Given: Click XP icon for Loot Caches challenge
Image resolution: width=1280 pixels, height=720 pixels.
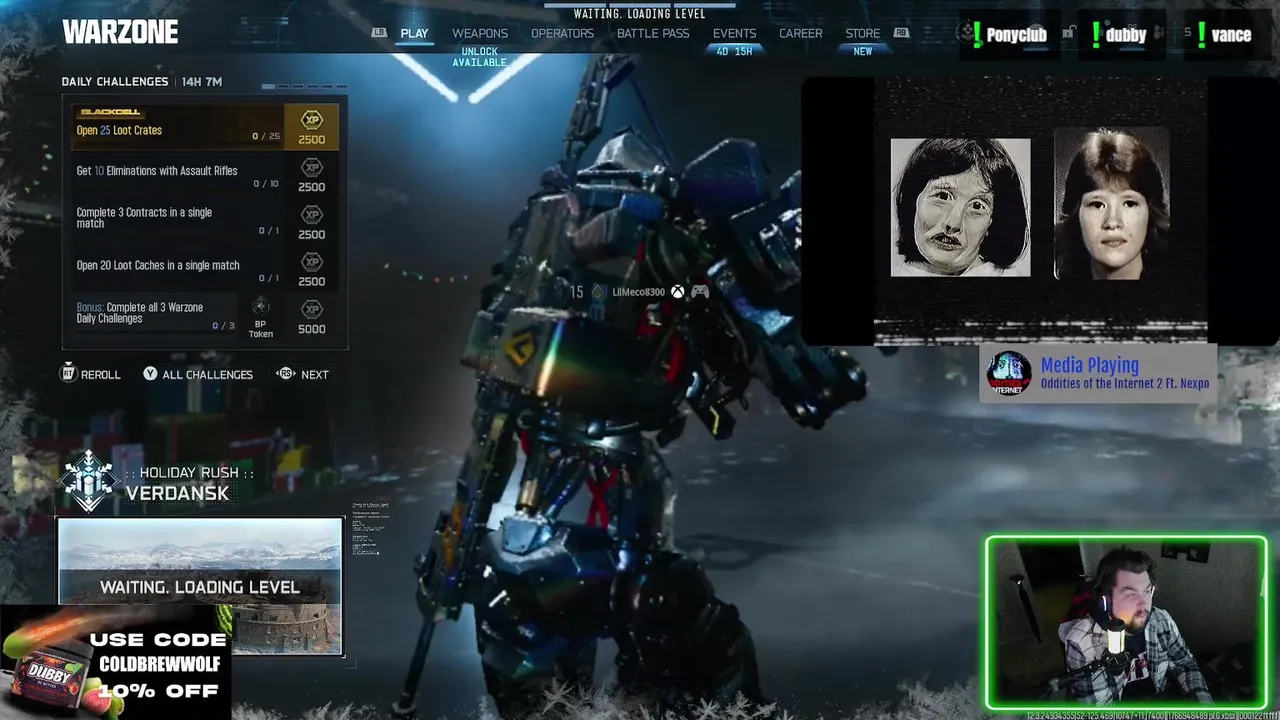Looking at the screenshot, I should [312, 262].
